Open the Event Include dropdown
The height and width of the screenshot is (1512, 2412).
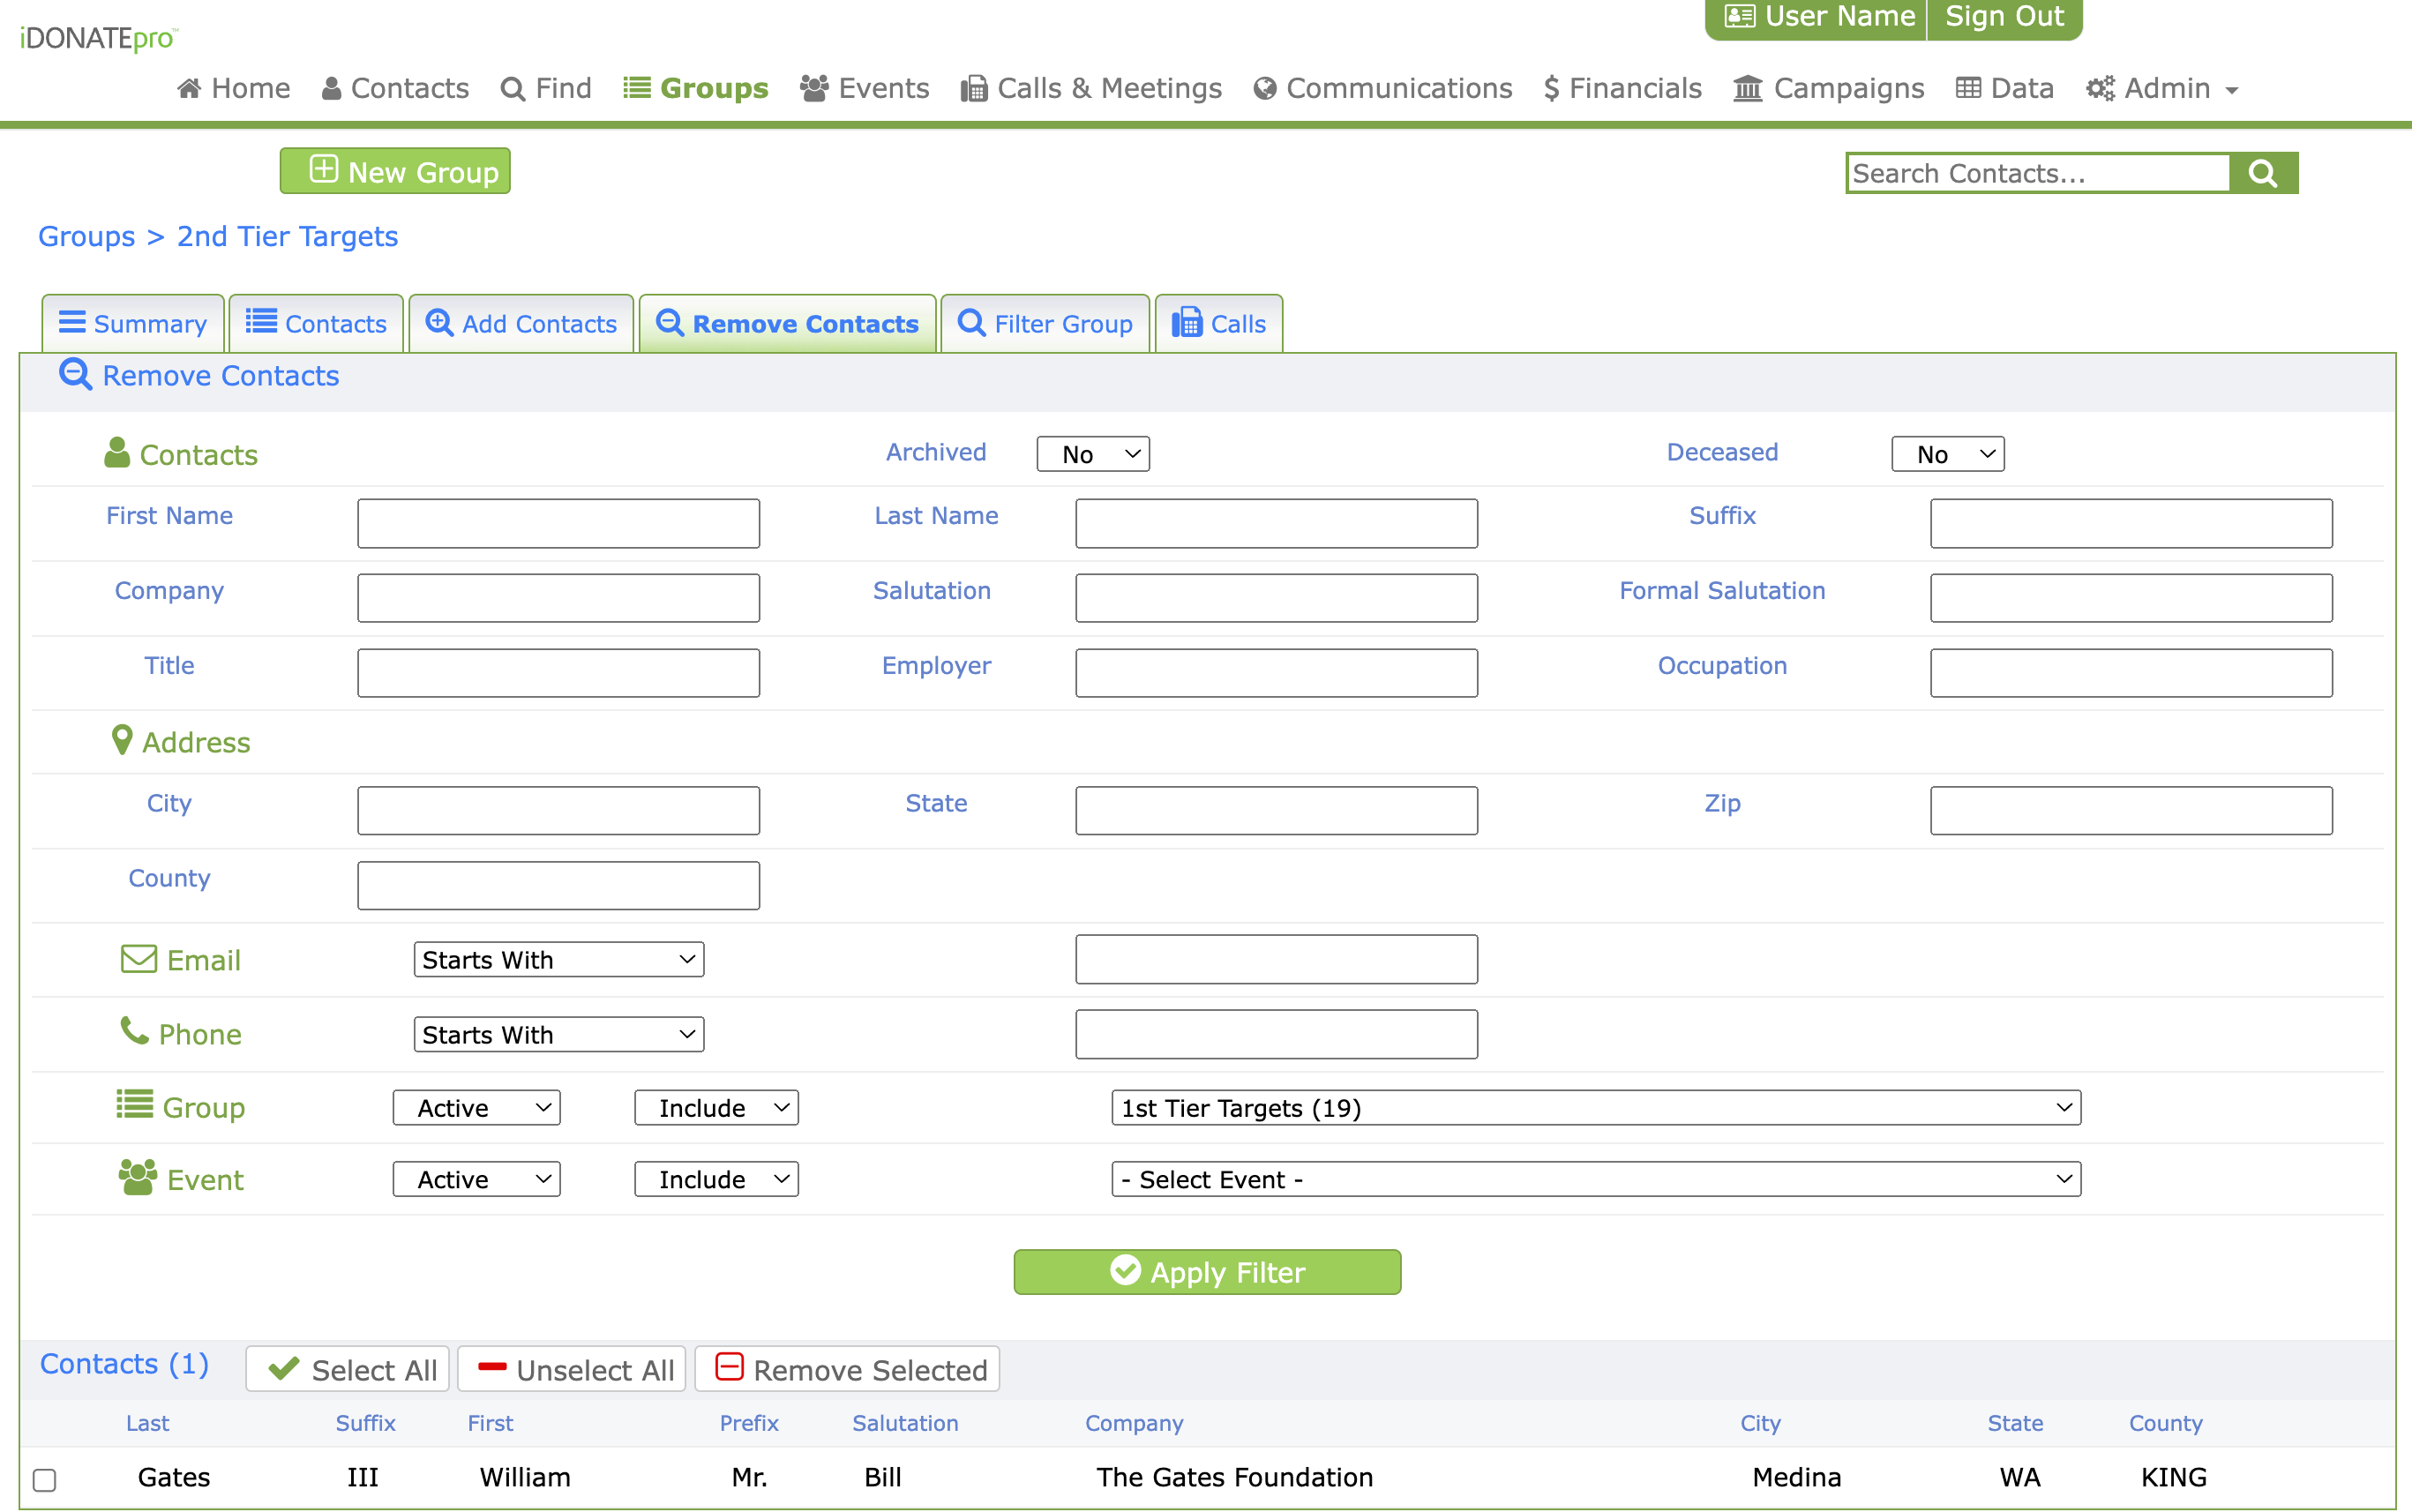click(x=716, y=1179)
